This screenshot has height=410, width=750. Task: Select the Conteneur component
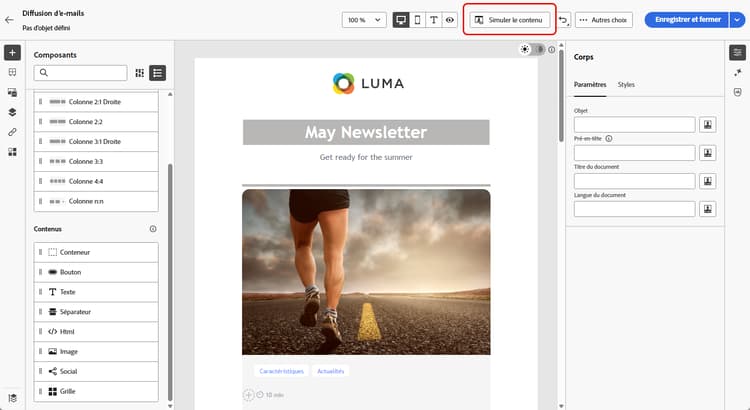point(96,252)
